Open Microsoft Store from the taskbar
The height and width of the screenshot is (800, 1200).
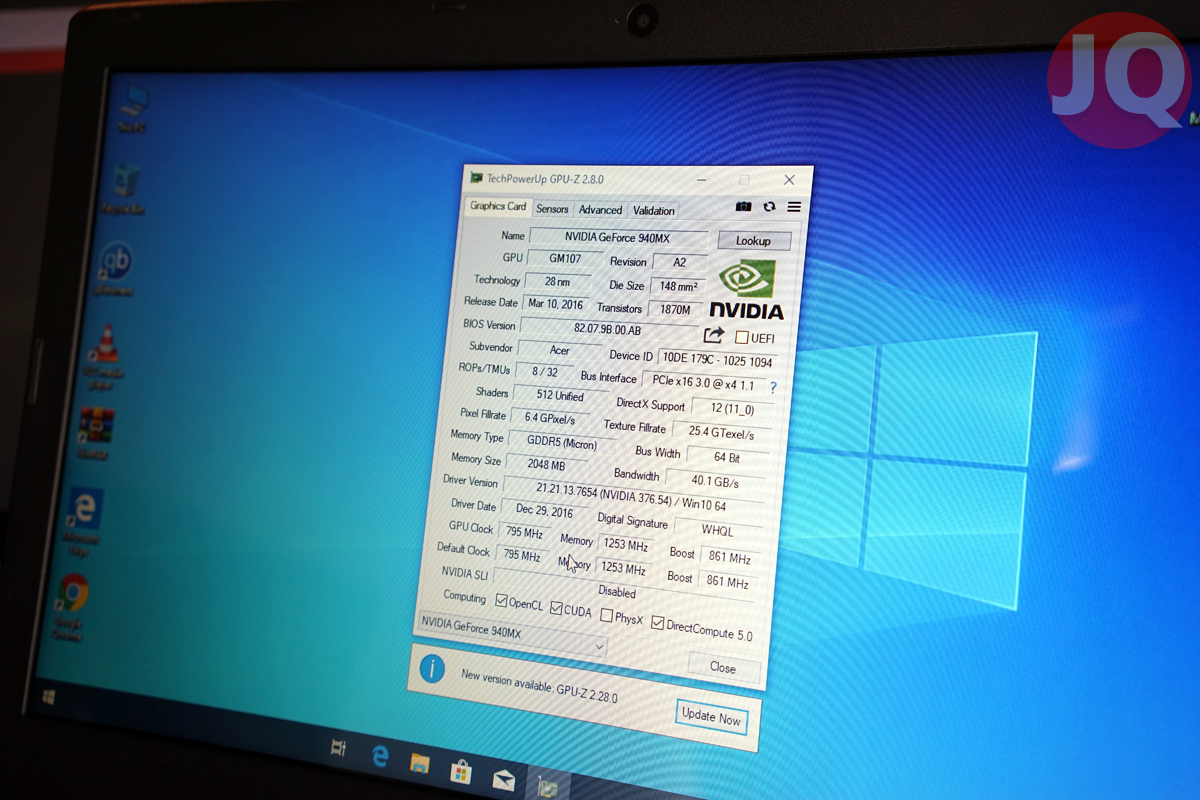click(461, 771)
